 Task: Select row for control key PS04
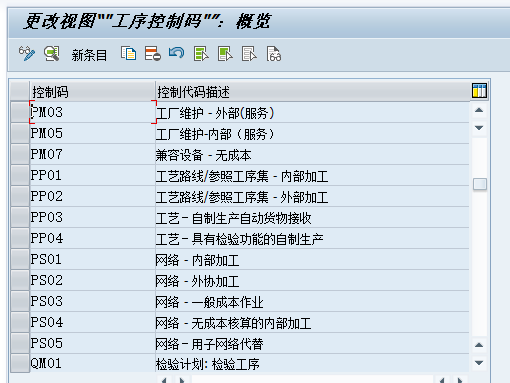click(20, 322)
